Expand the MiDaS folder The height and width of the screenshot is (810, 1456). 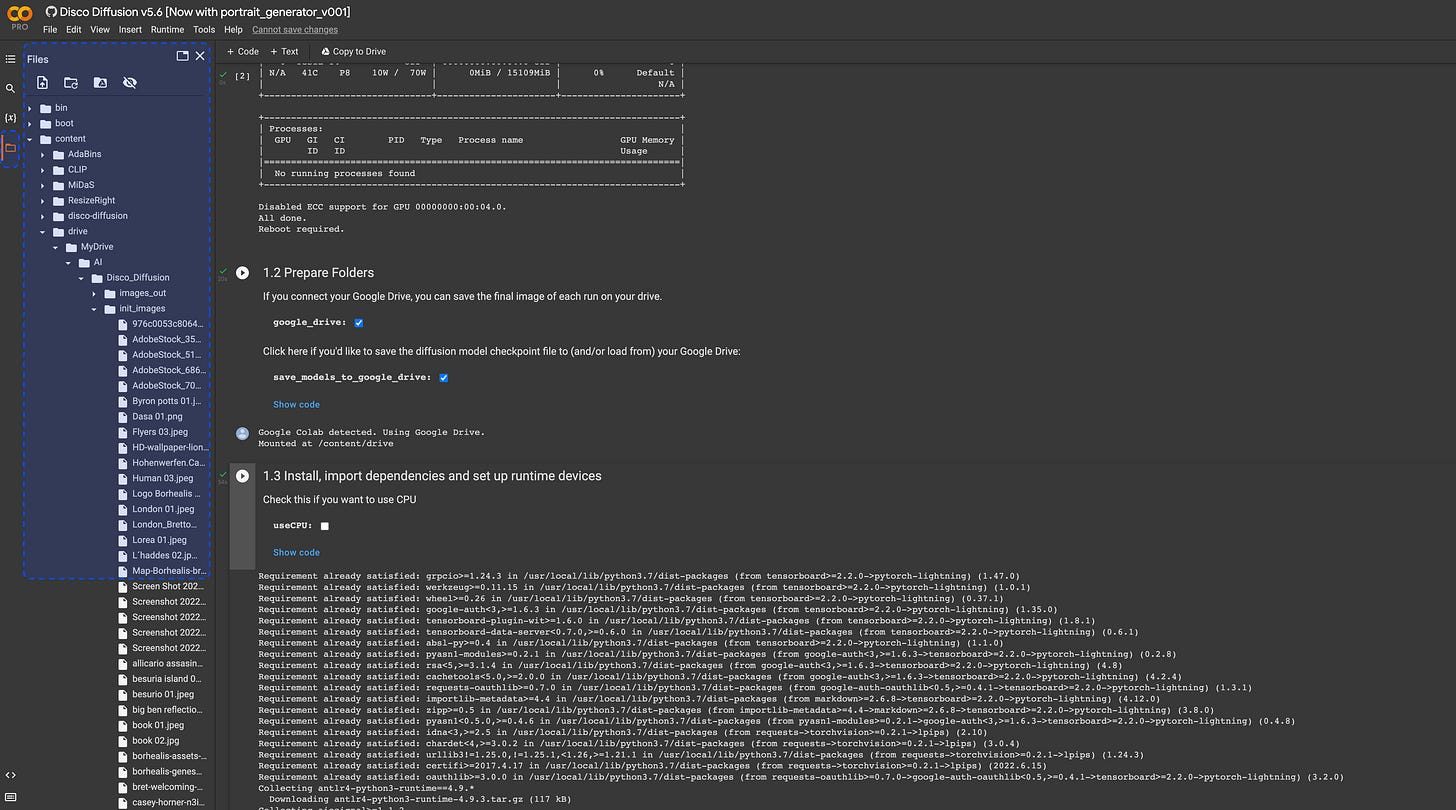coord(43,185)
